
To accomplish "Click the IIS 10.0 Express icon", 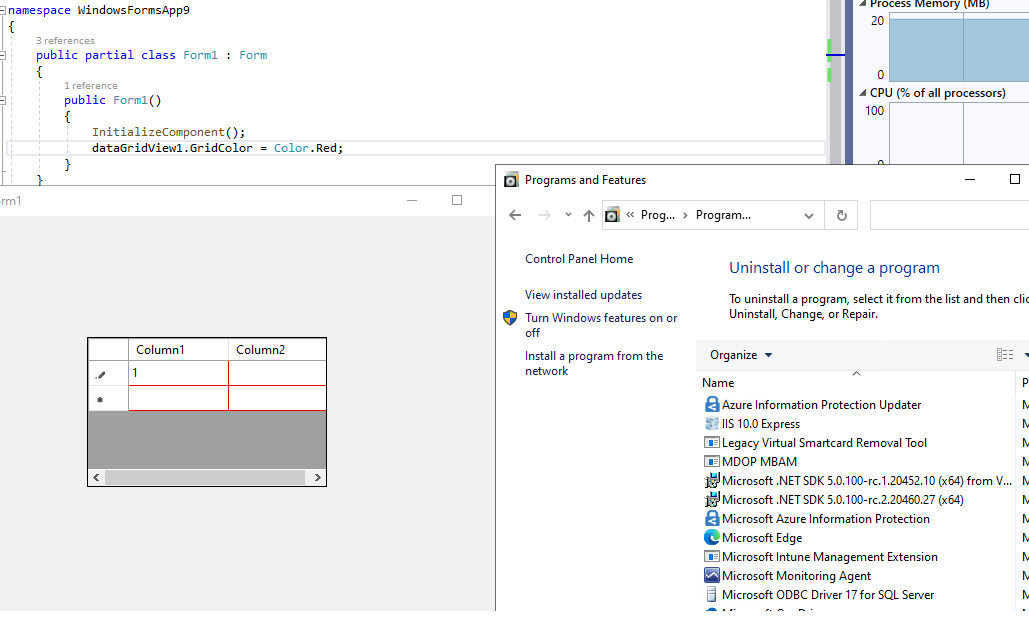I will point(711,424).
